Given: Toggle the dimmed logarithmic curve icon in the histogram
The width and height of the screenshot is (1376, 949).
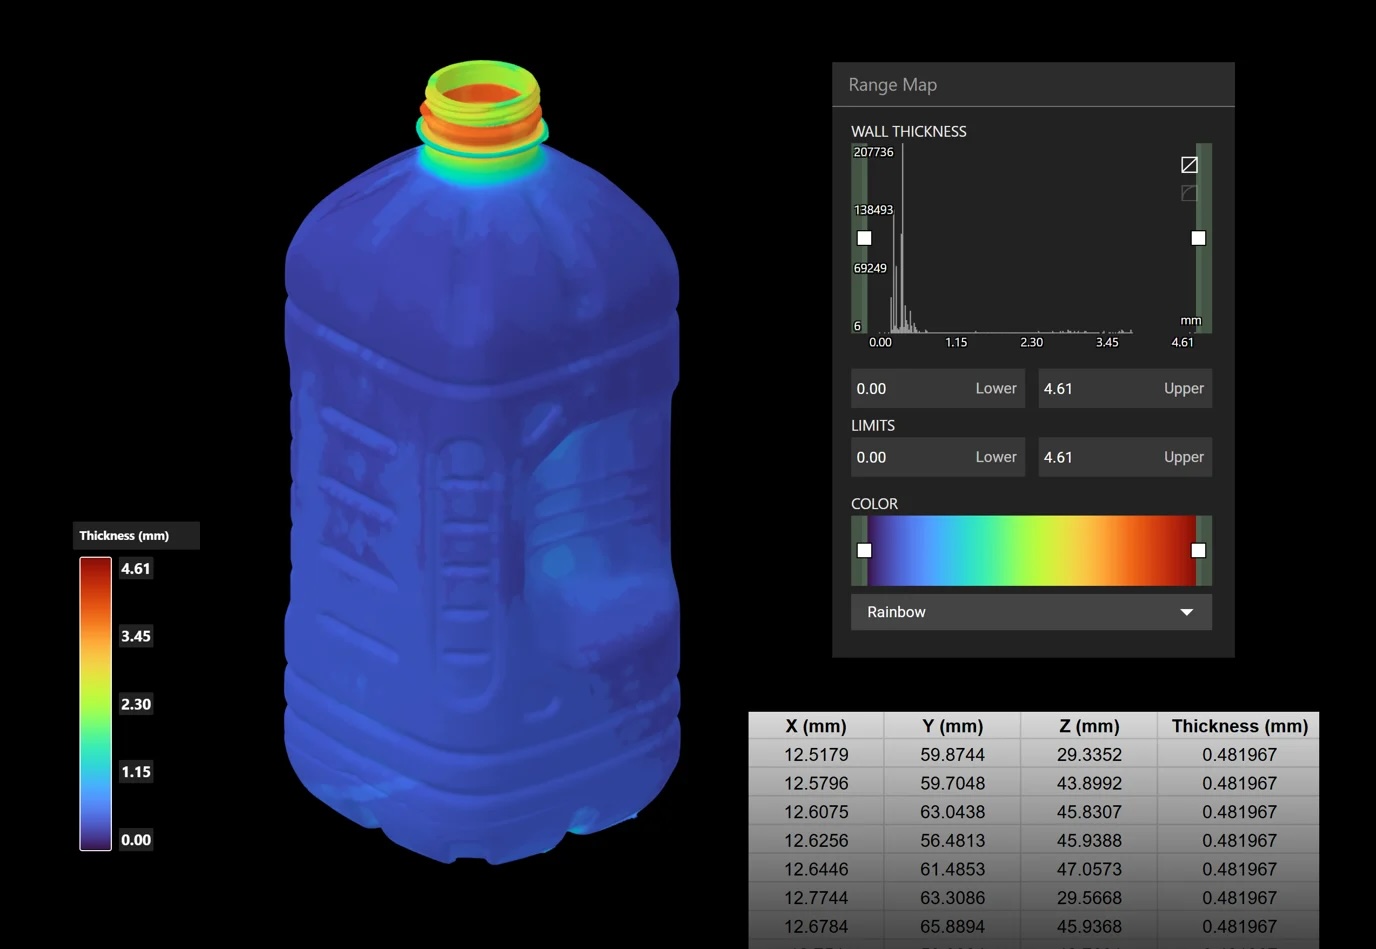Looking at the screenshot, I should tap(1189, 193).
